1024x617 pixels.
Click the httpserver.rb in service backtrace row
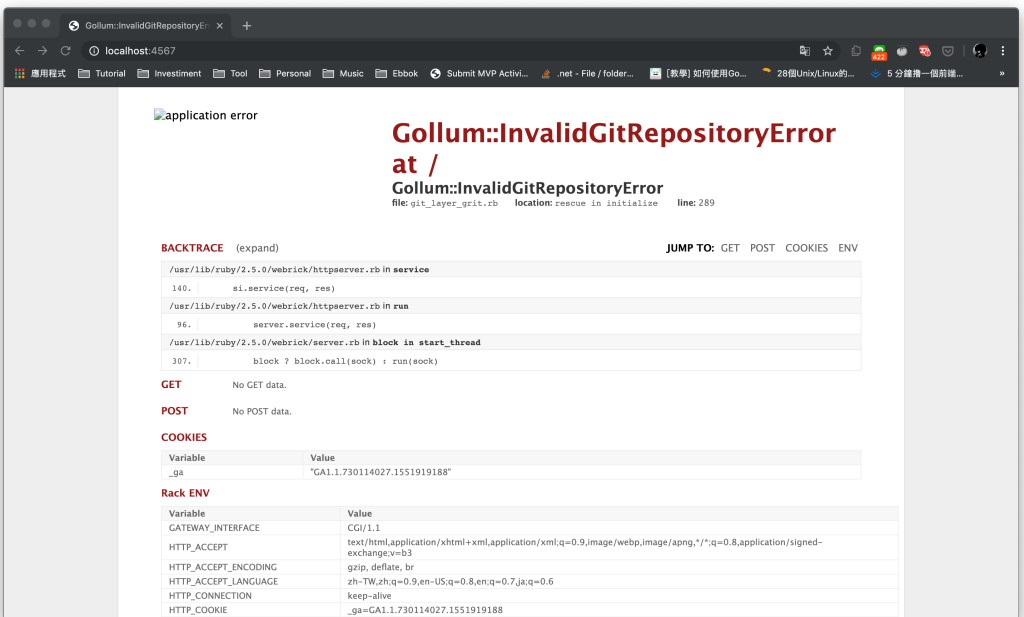click(511, 270)
